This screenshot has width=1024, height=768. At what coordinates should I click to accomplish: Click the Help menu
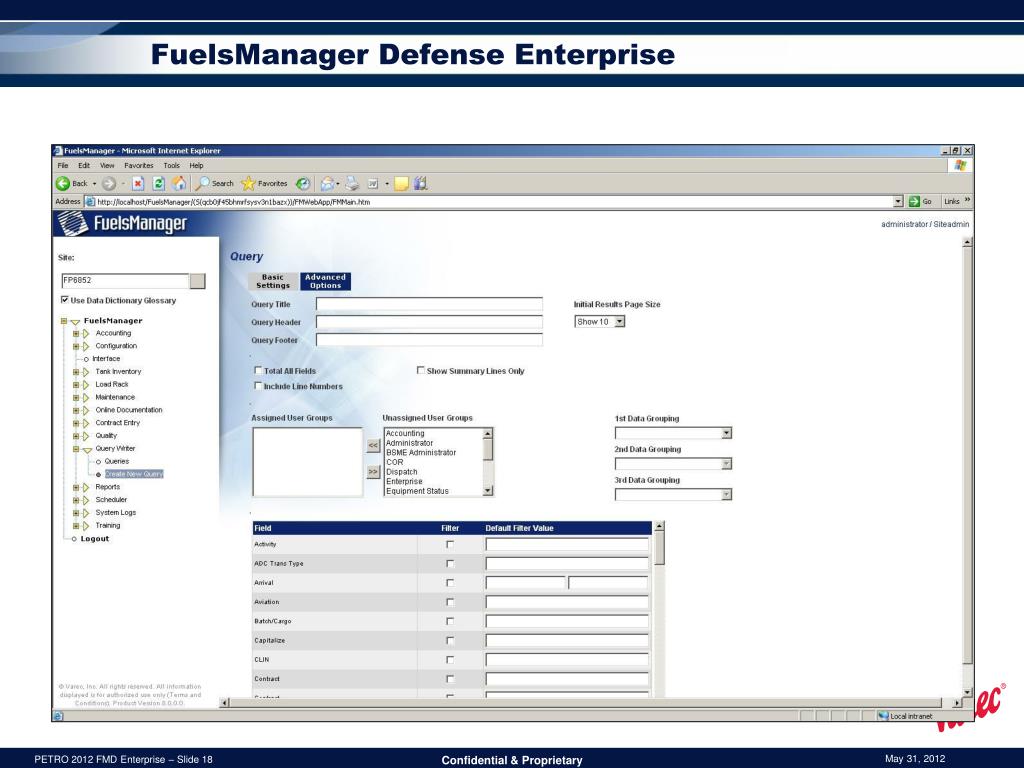pyautogui.click(x=197, y=165)
